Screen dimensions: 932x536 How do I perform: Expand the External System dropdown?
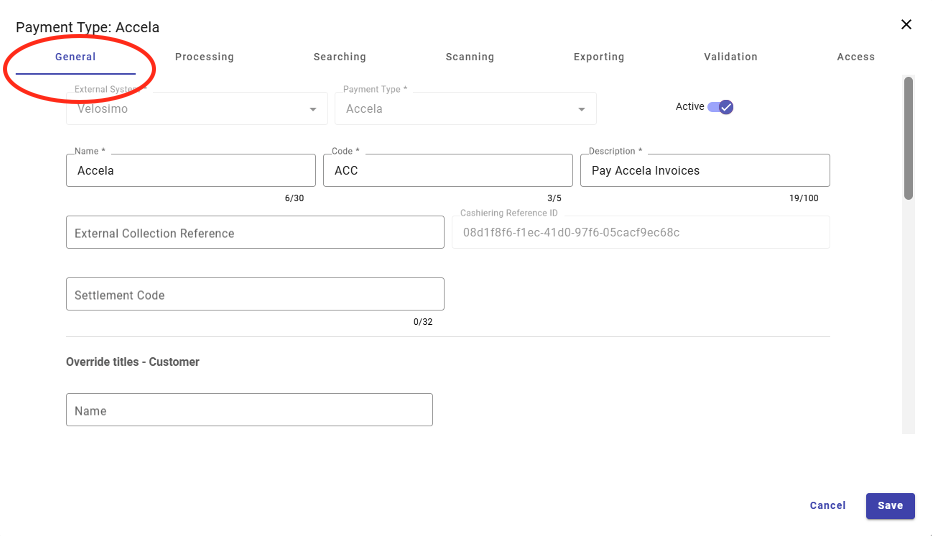pyautogui.click(x=197, y=109)
